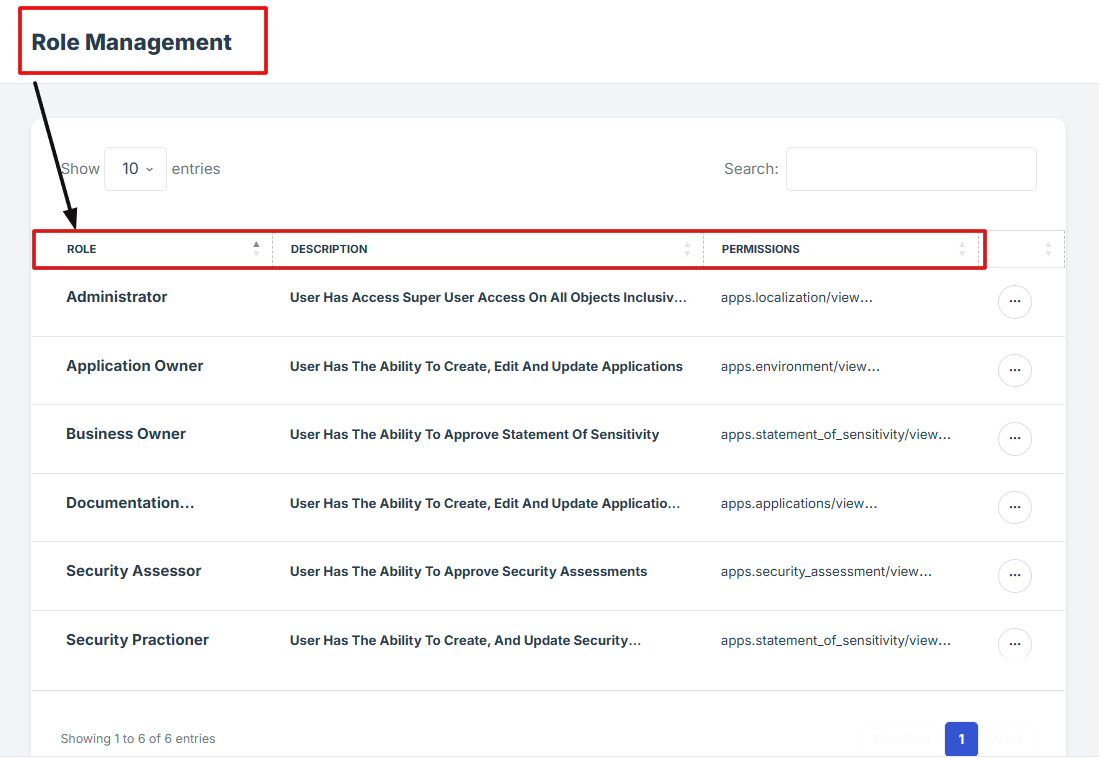Click the ellipsis button for Business Owner
Screen dimensions: 1099x759
(x=1014, y=438)
